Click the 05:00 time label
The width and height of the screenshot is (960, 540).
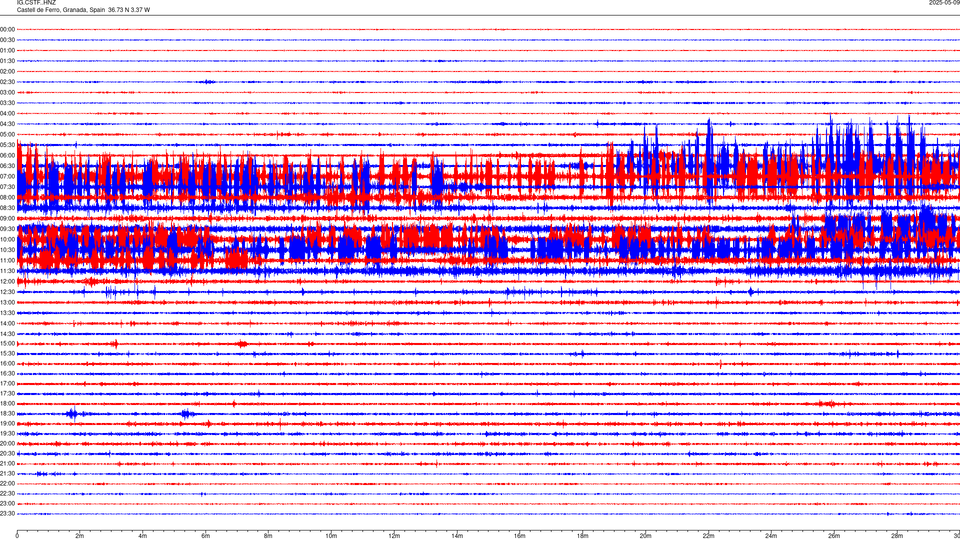(7, 134)
